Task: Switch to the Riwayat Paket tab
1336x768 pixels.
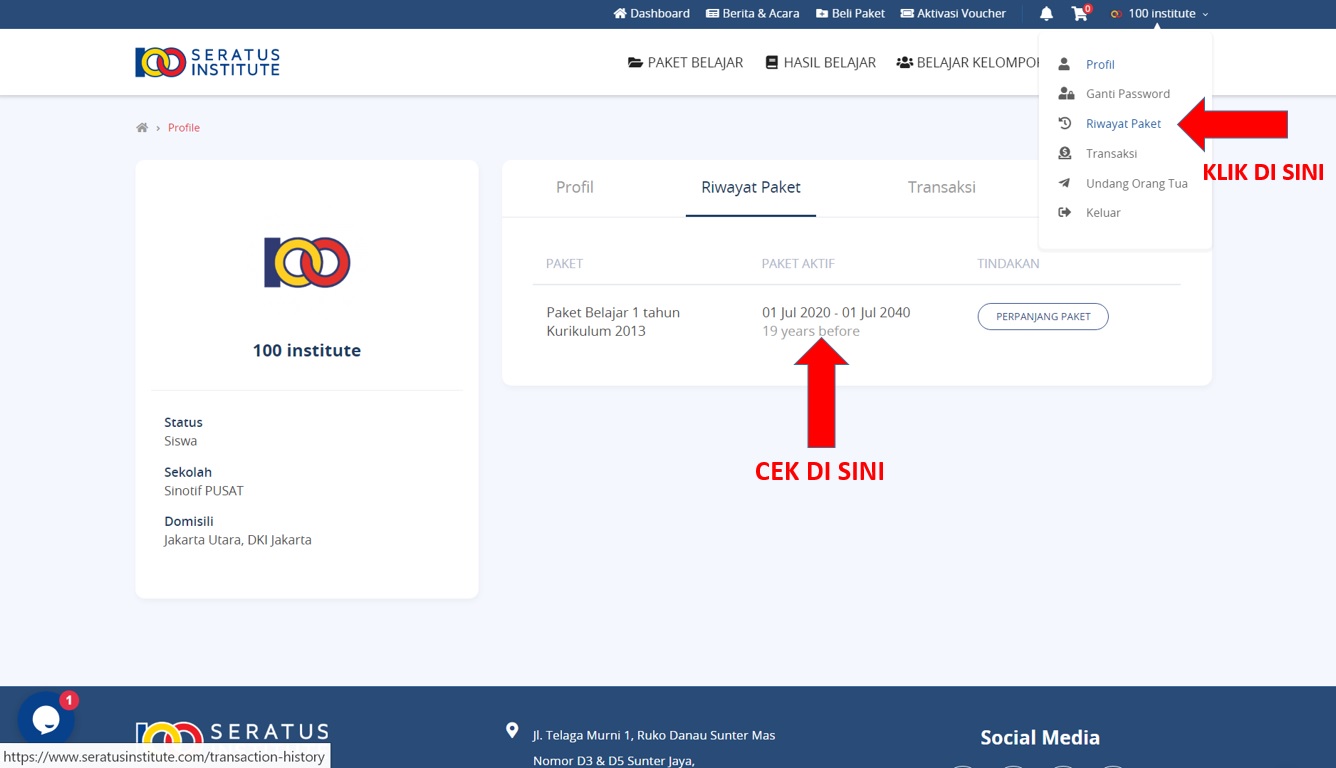Action: click(x=751, y=187)
